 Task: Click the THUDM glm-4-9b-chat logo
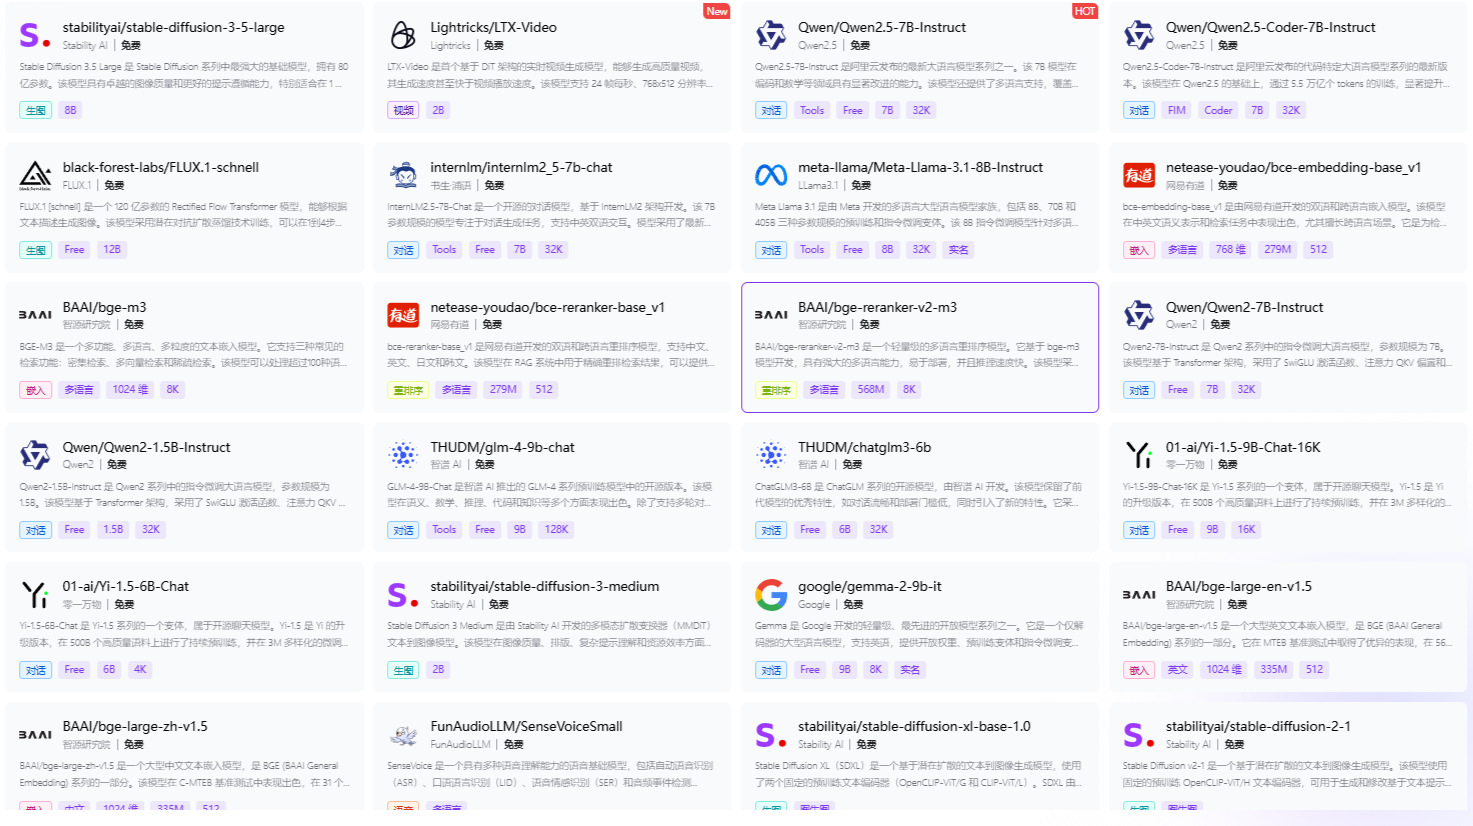coord(403,455)
